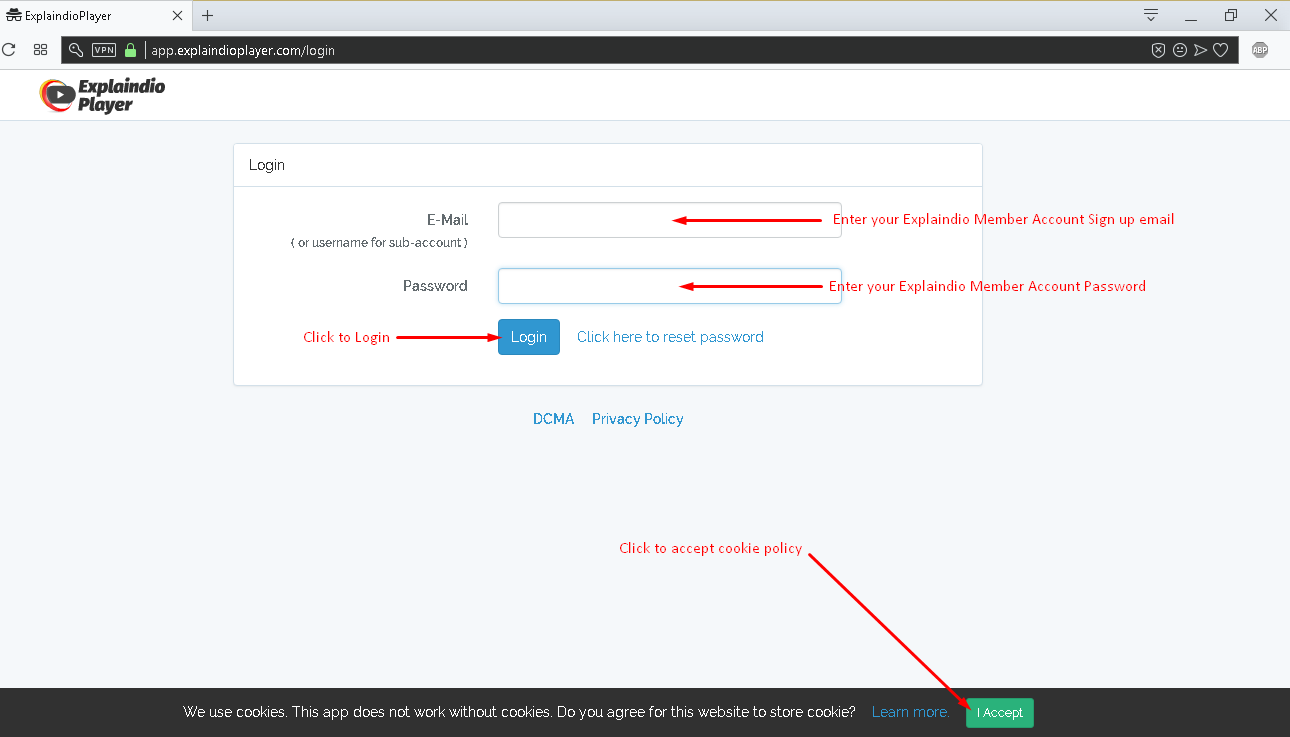The width and height of the screenshot is (1290, 737).
Task: Click the cookie 'Learn more.' link
Action: click(911, 712)
